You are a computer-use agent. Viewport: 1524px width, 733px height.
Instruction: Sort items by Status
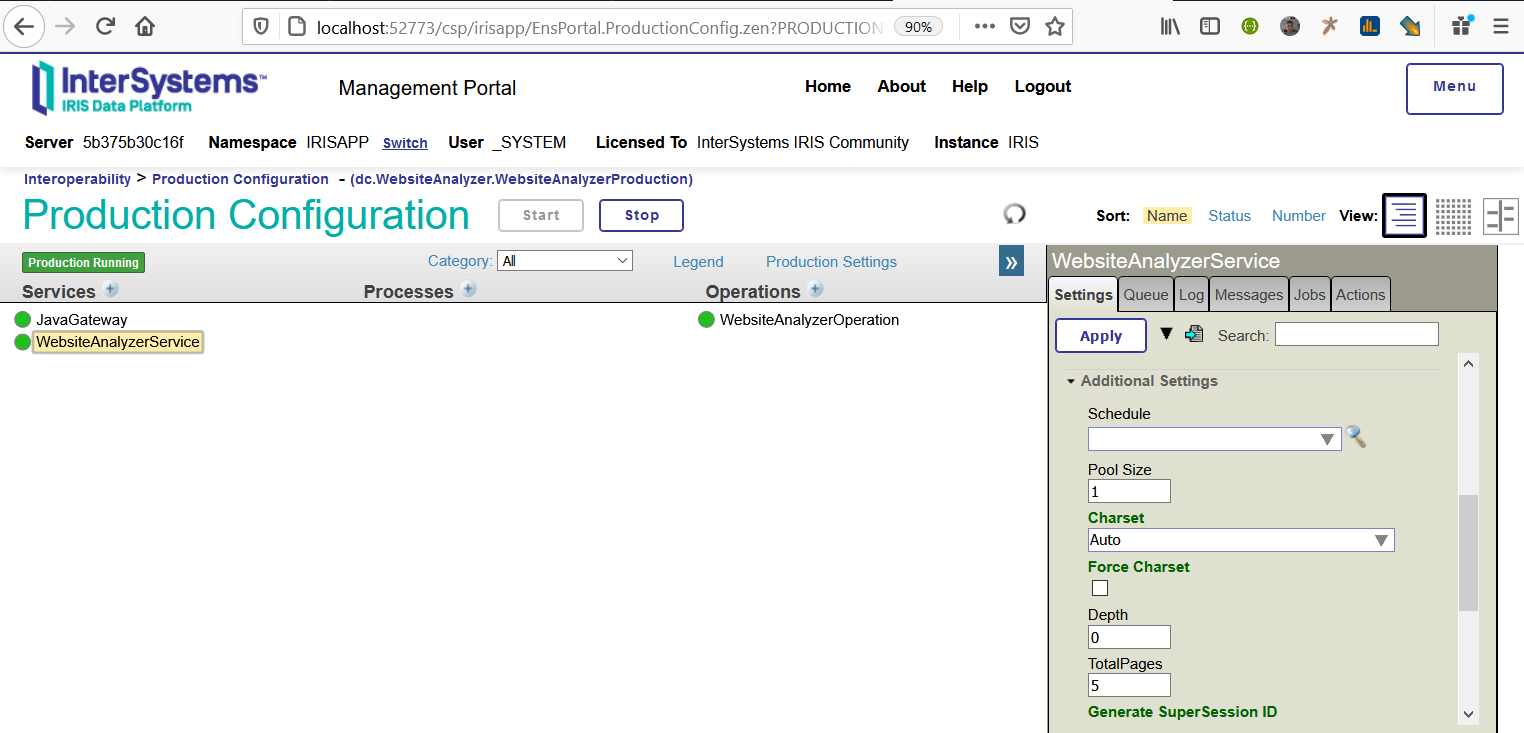pos(1229,215)
